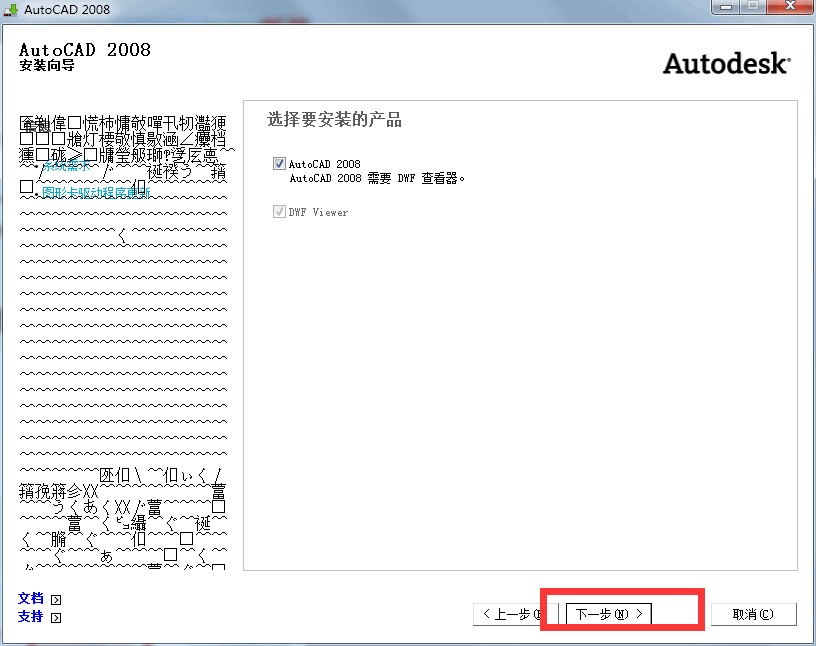
Task: Click the disabled maximize window button
Action: point(753,7)
